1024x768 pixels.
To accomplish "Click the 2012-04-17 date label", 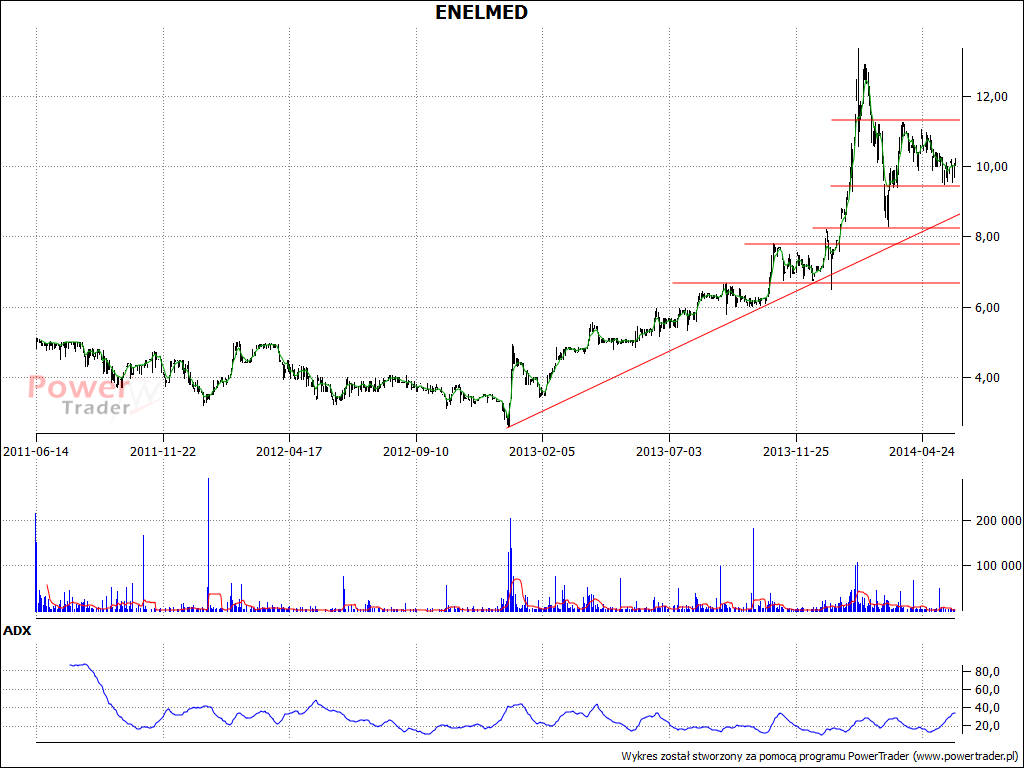I will (x=289, y=451).
